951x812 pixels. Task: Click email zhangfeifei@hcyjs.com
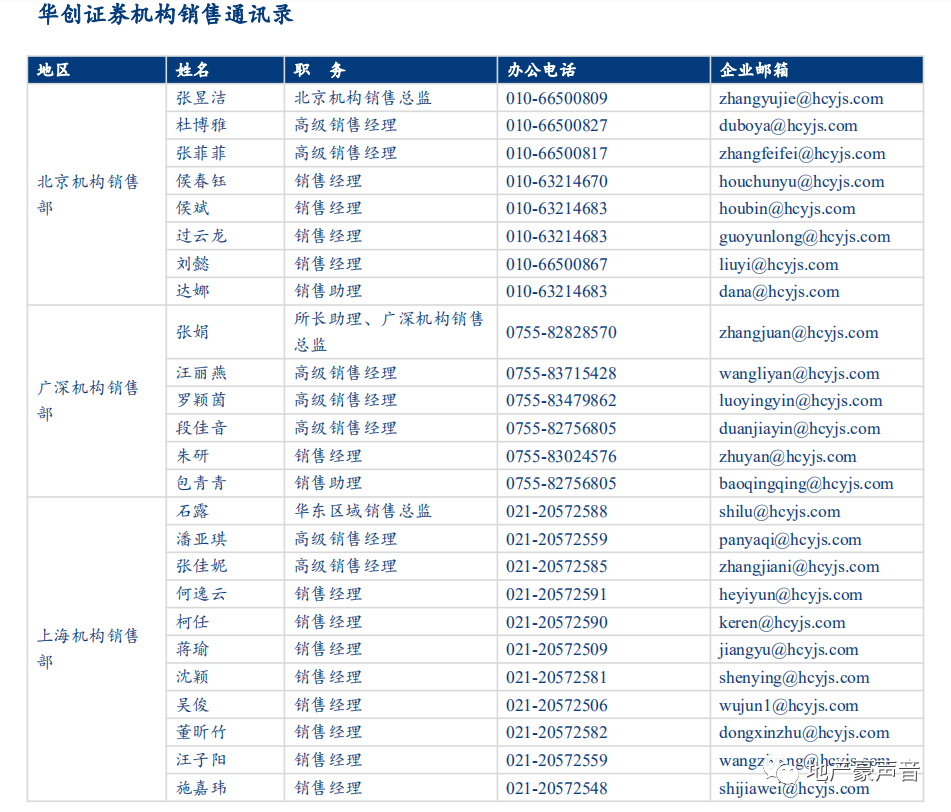coord(802,154)
